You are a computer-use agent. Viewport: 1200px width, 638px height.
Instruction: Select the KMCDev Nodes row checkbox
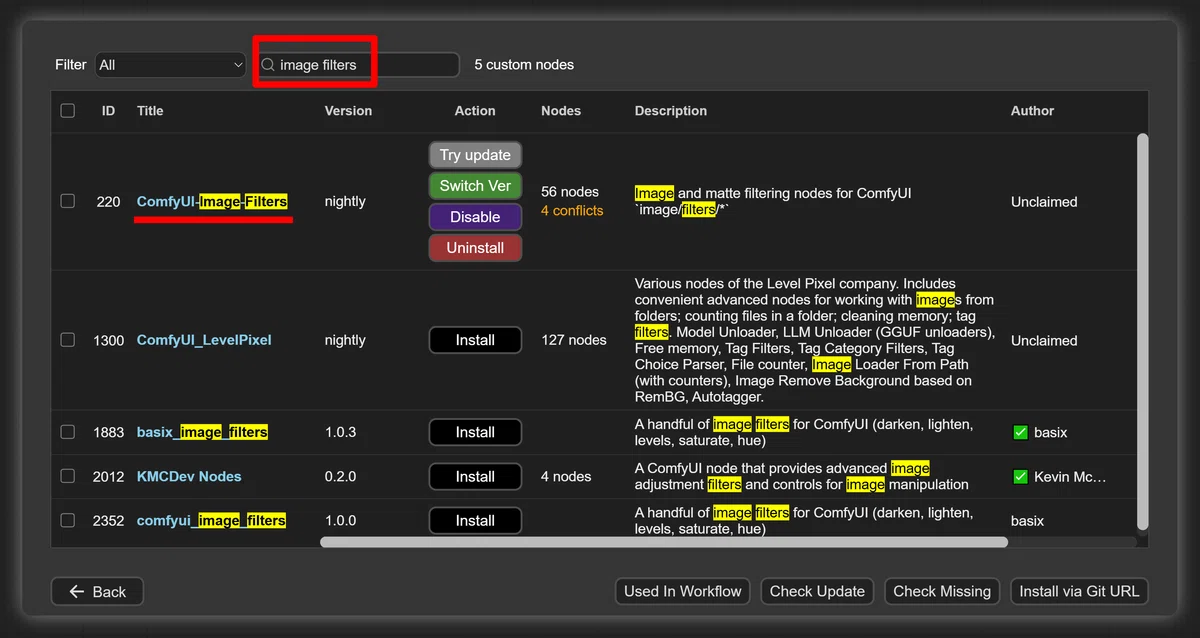[68, 476]
